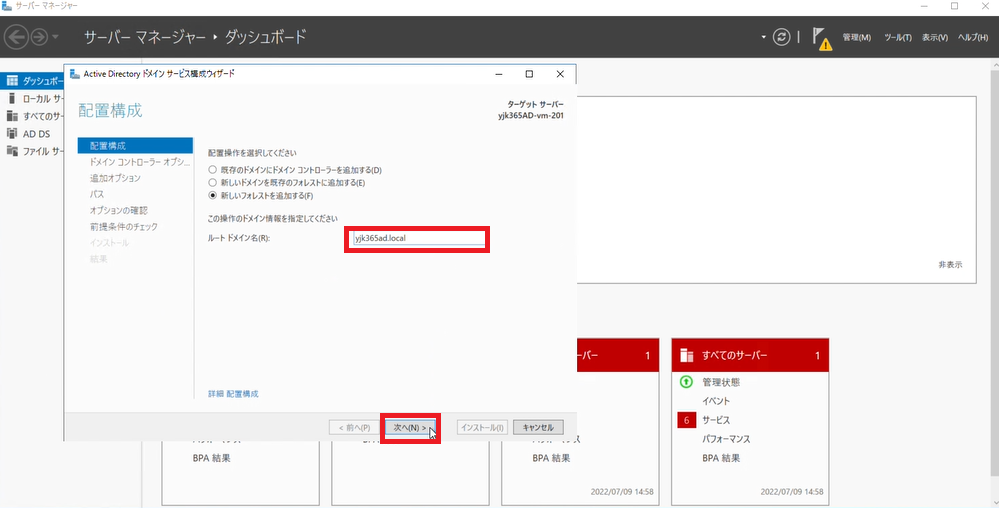Image resolution: width=999 pixels, height=508 pixels.
Task: Click the root domain name input field
Action: (x=418, y=238)
